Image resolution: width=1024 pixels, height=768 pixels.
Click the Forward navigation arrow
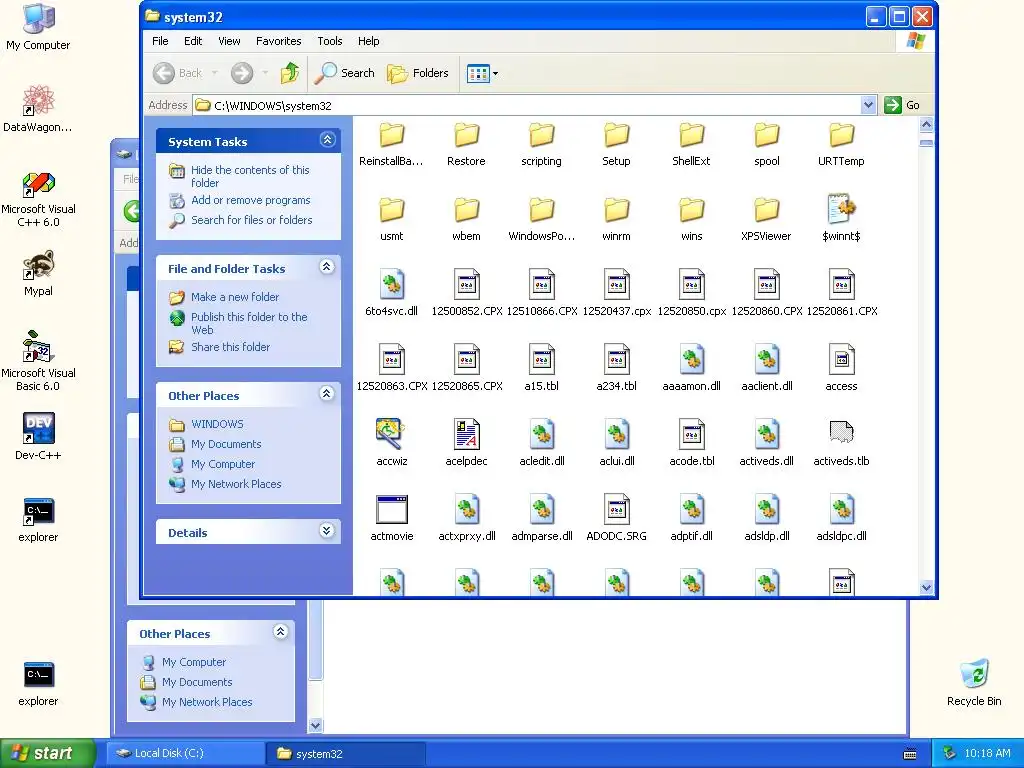tap(242, 73)
